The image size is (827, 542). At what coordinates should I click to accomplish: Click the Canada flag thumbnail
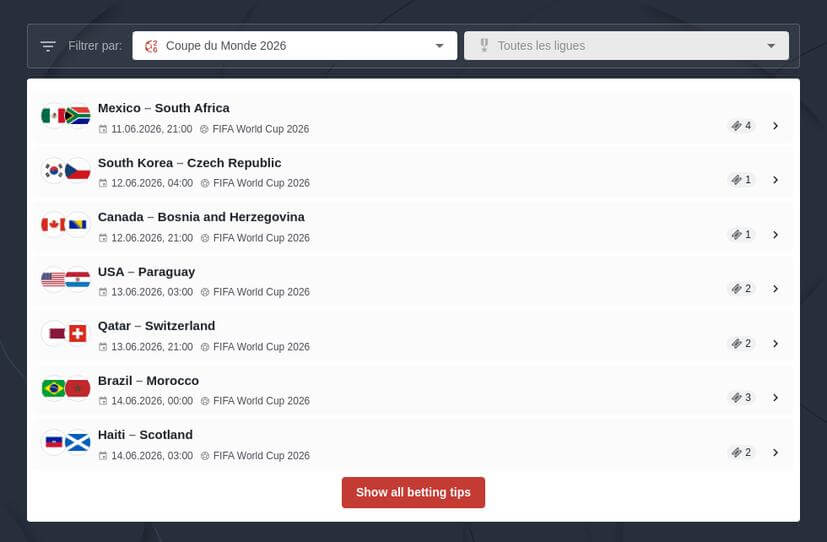52,225
